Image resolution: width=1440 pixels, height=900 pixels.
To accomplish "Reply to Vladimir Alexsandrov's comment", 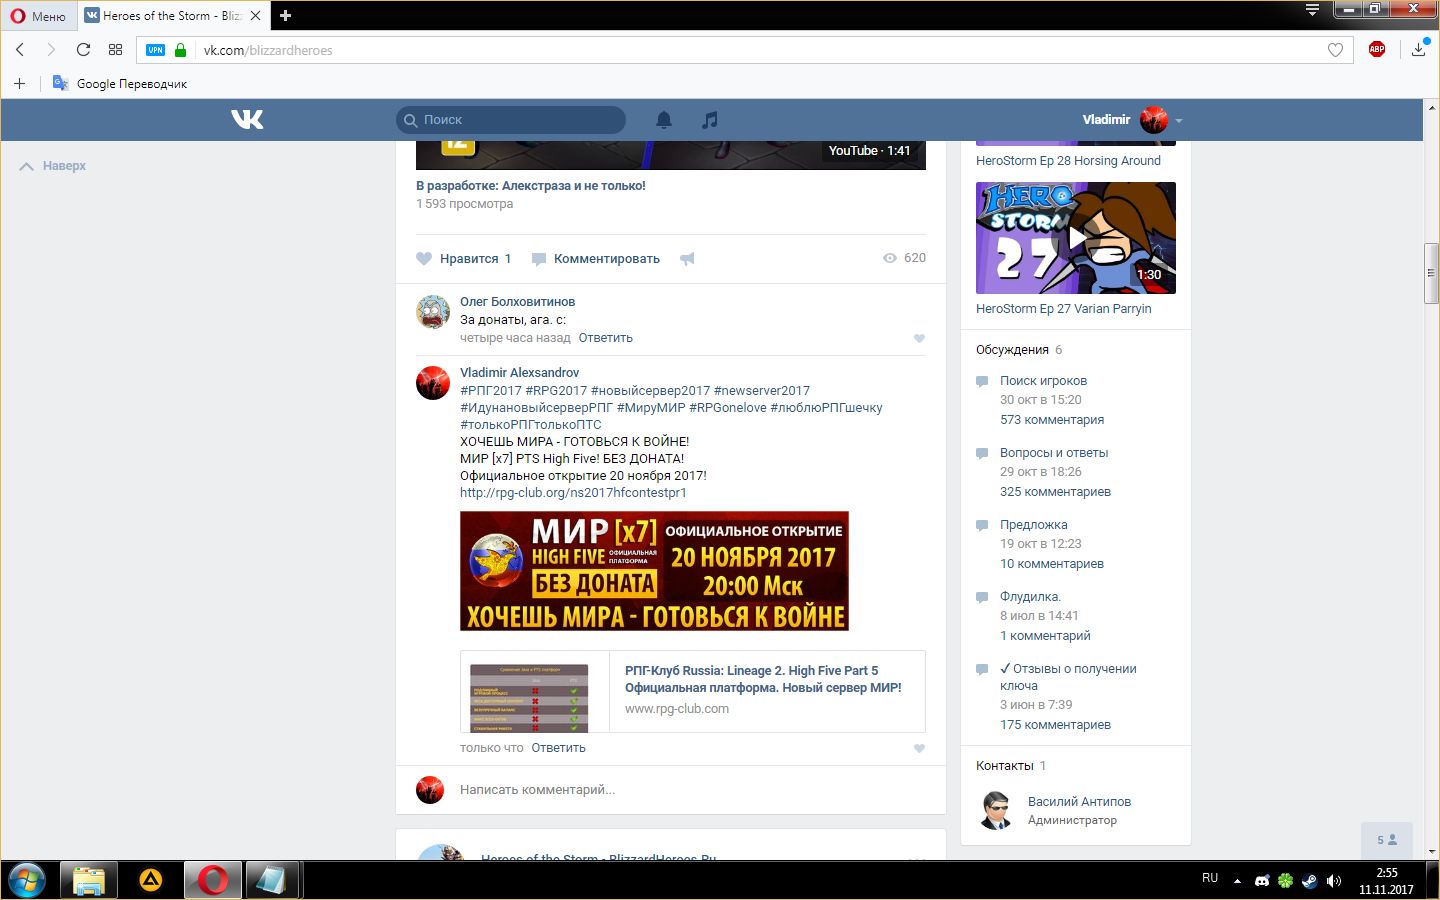I will tap(558, 748).
